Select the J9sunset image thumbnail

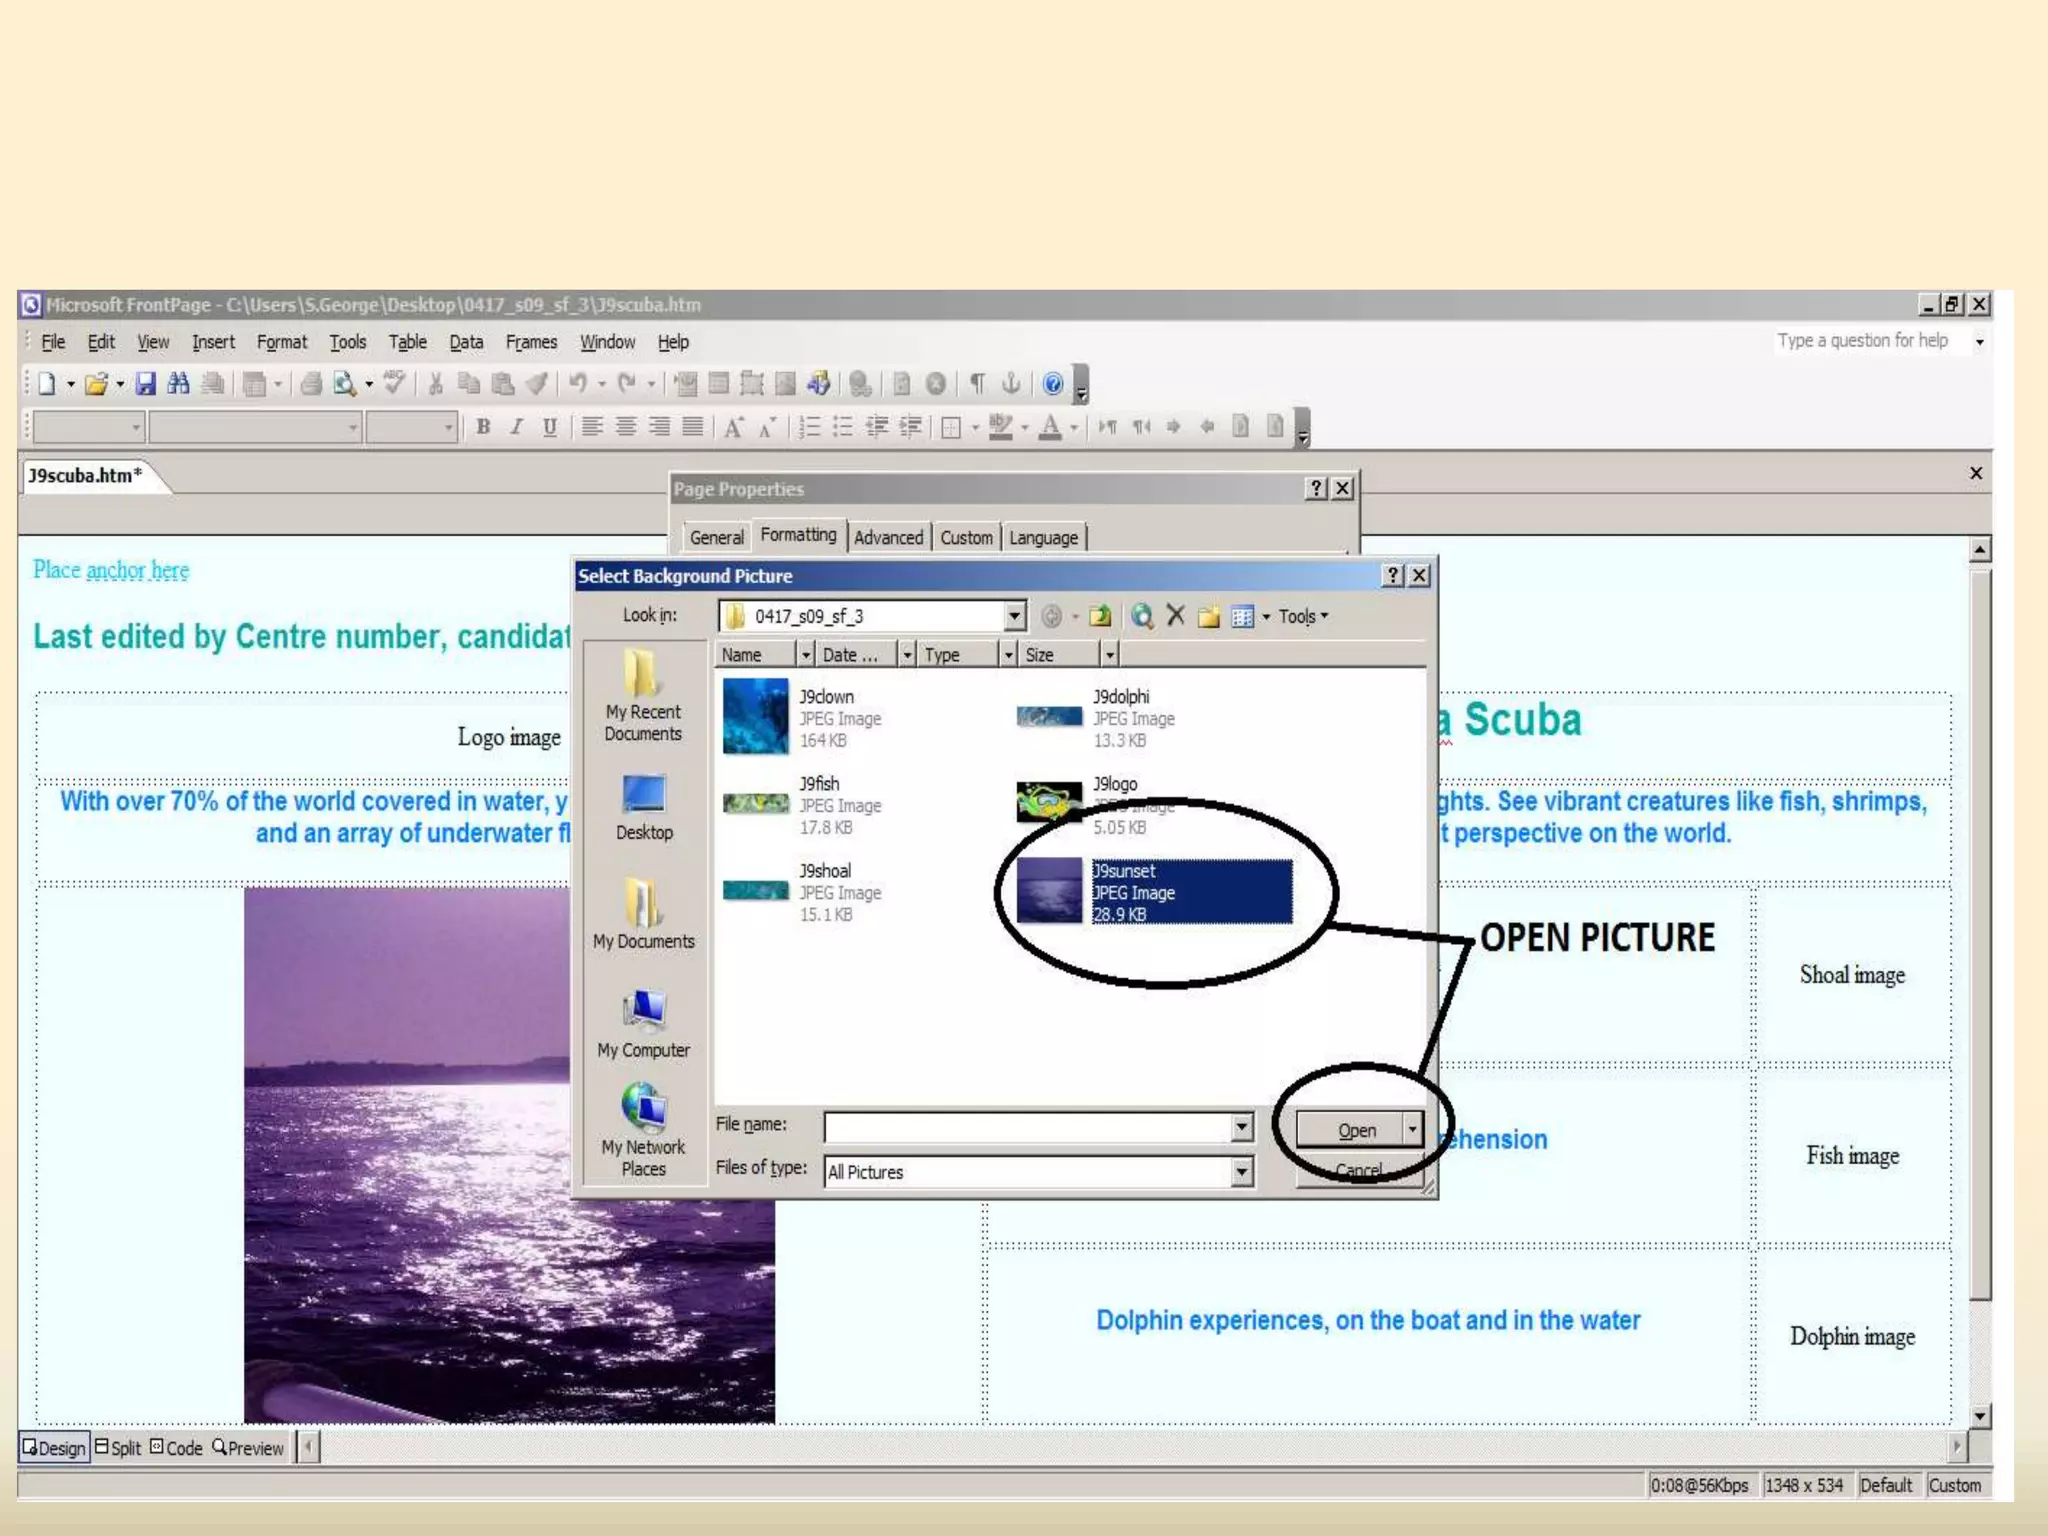(x=1049, y=890)
